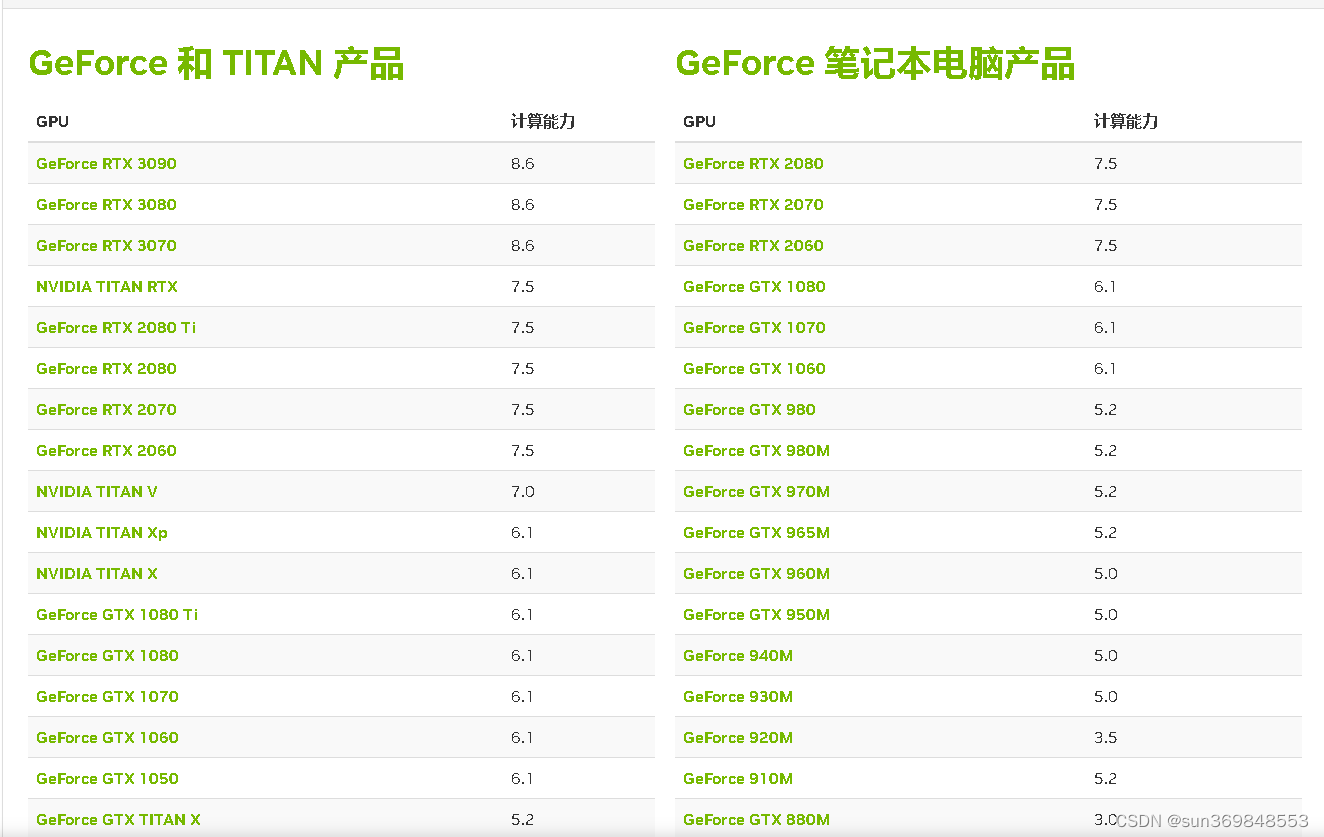The image size is (1324, 837).
Task: Open the NVIDIA TITAN Xp link
Action: pos(102,532)
